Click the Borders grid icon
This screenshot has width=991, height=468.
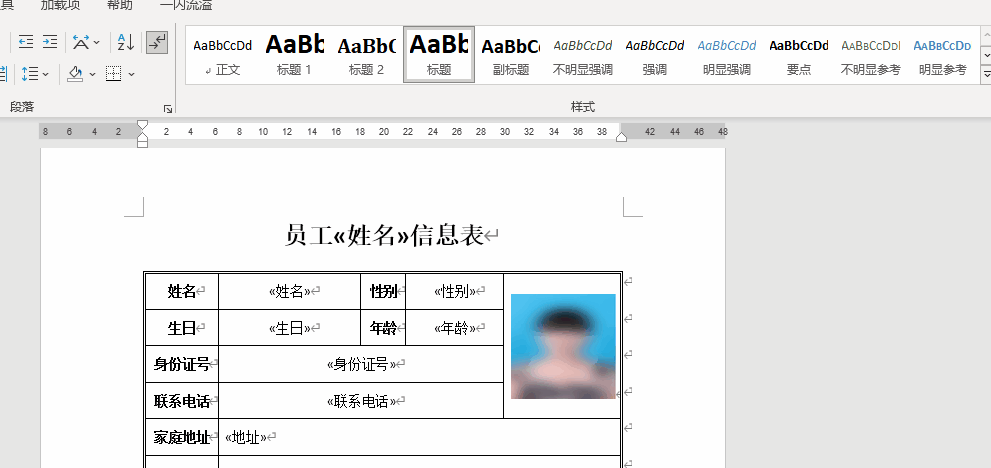[113, 74]
